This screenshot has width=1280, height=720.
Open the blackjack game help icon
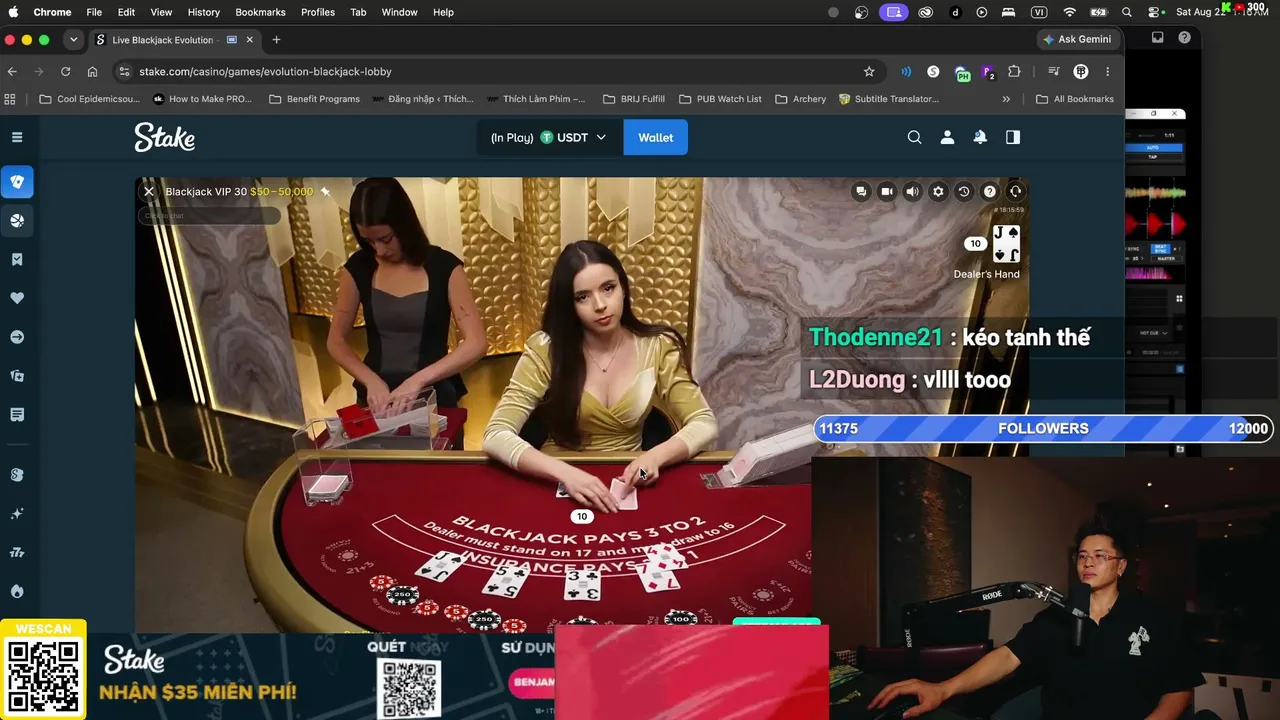coord(990,192)
